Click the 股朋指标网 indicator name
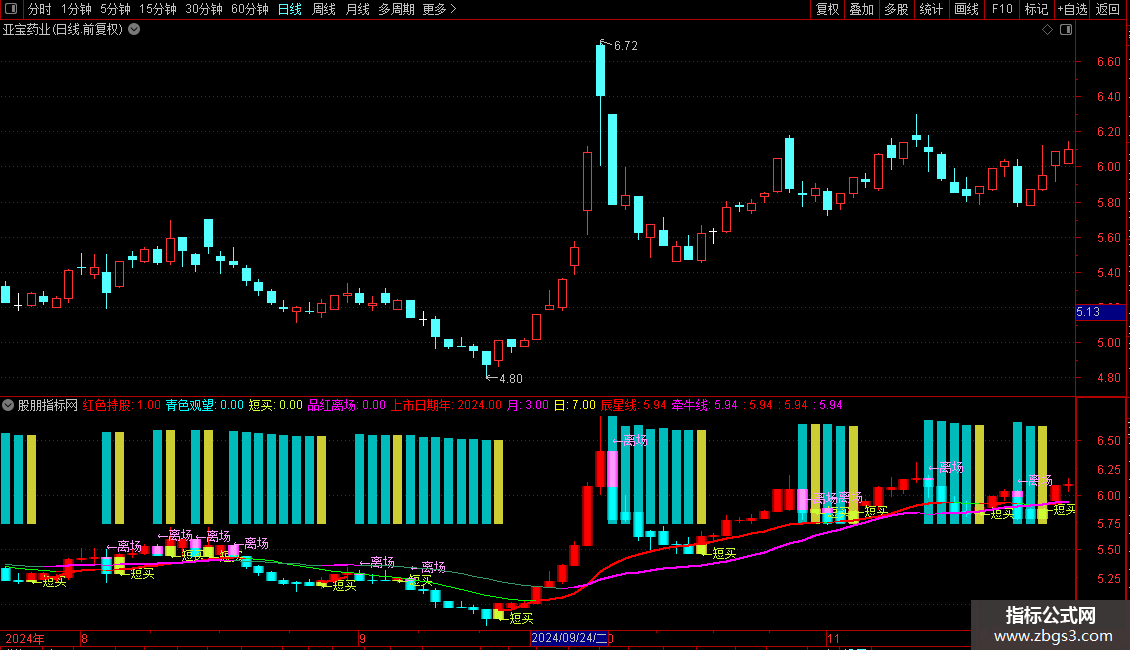This screenshot has width=1130, height=650. [x=48, y=405]
